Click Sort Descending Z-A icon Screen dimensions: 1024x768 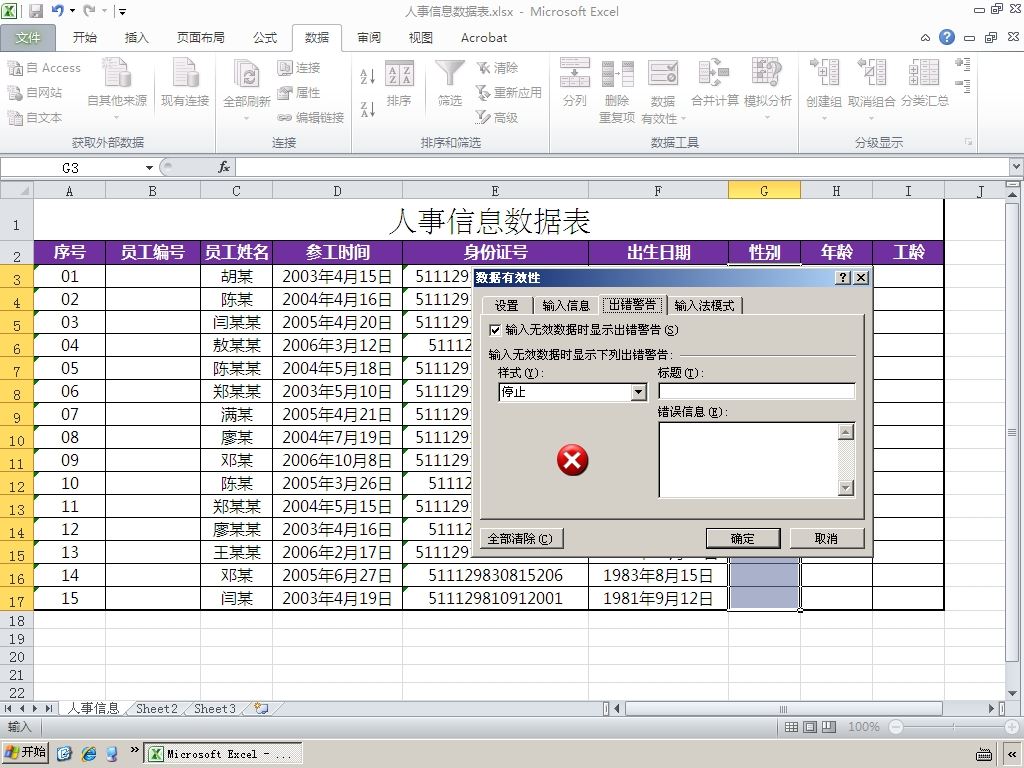click(368, 109)
